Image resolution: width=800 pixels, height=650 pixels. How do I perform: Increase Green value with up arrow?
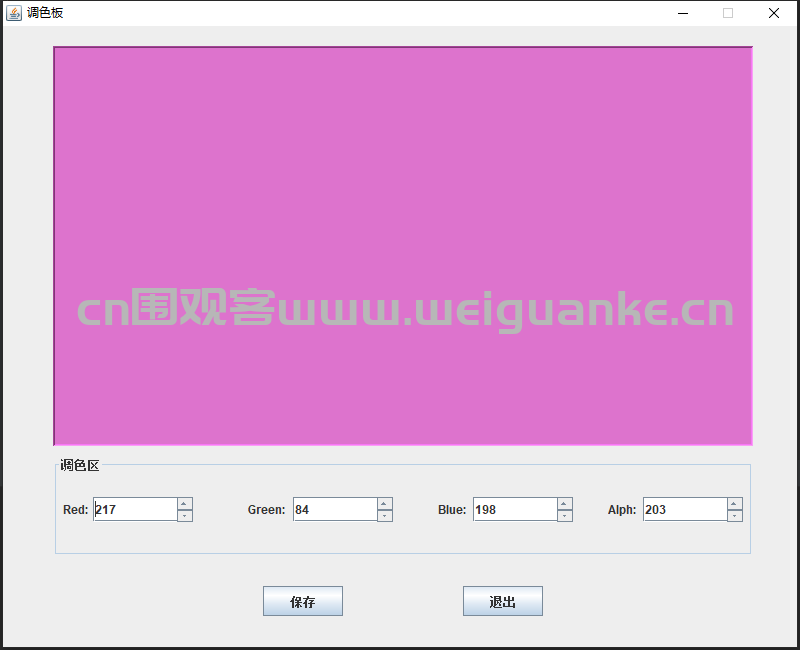(385, 504)
